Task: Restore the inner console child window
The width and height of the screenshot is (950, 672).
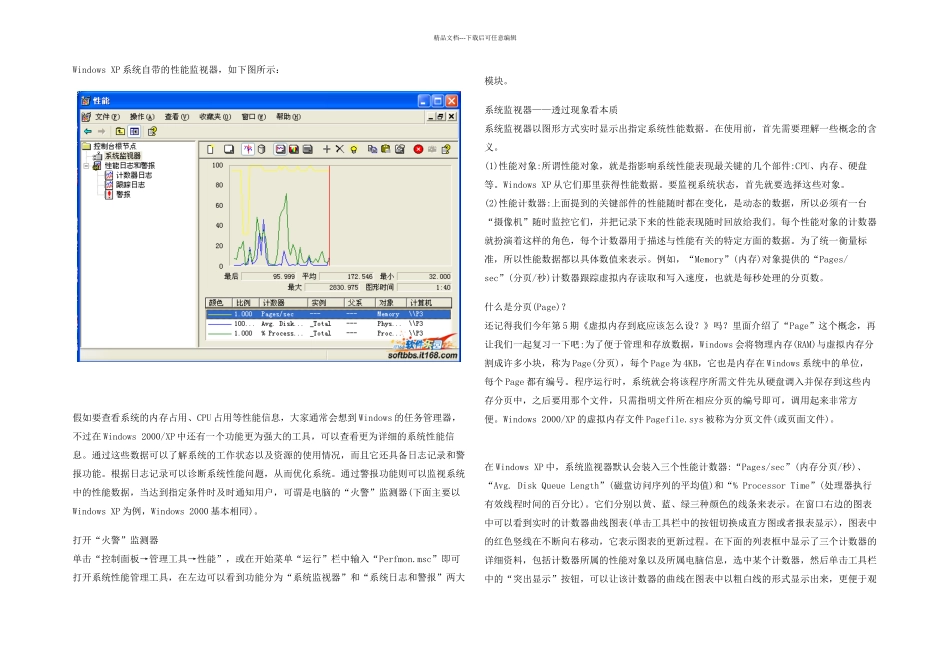Action: click(x=440, y=116)
